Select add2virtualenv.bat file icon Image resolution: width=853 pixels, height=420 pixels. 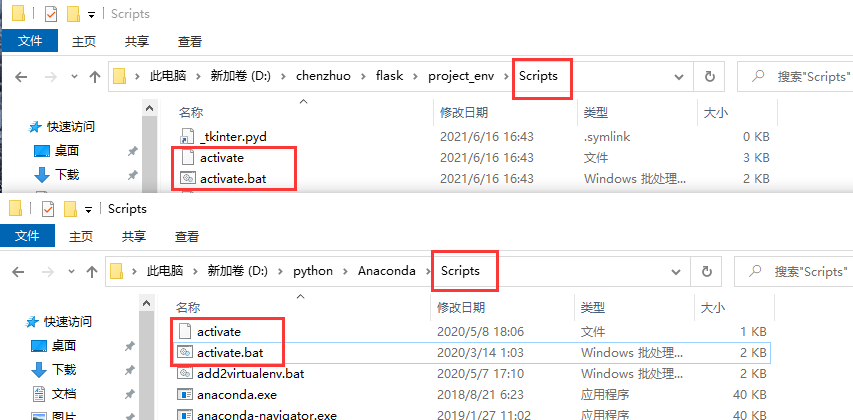[x=184, y=374]
